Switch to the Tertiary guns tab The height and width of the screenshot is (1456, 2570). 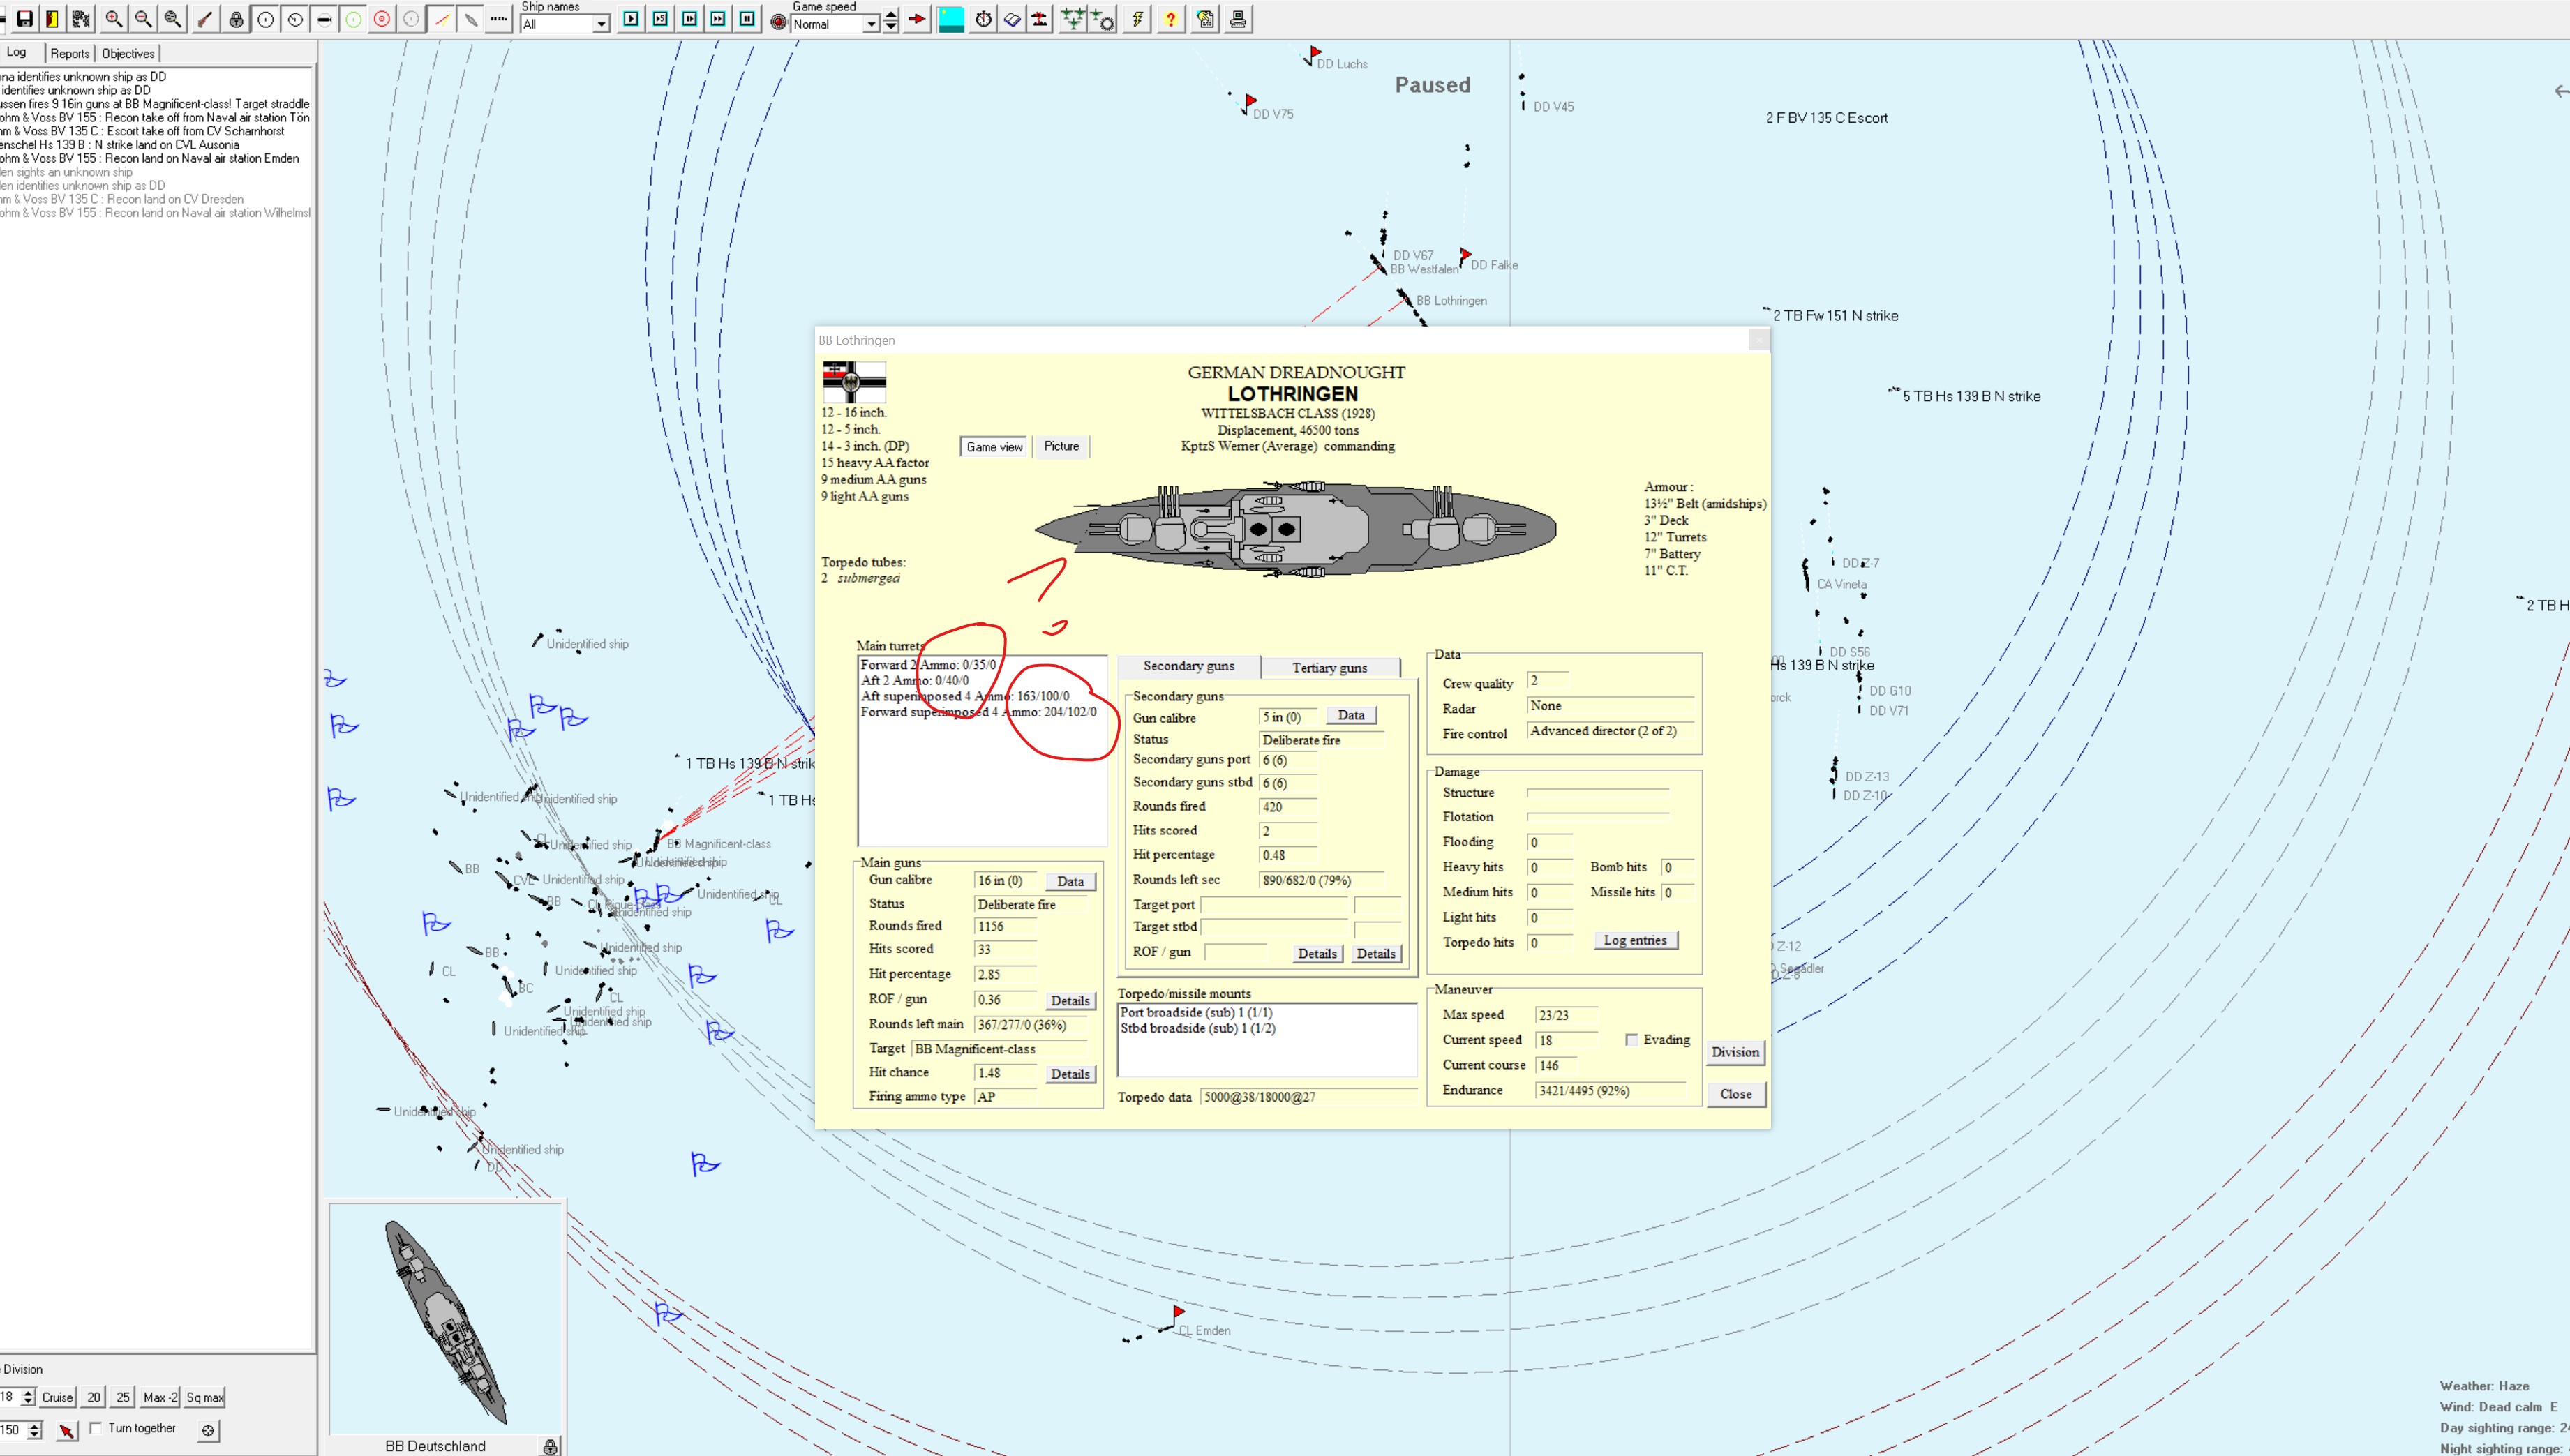pos(1329,668)
